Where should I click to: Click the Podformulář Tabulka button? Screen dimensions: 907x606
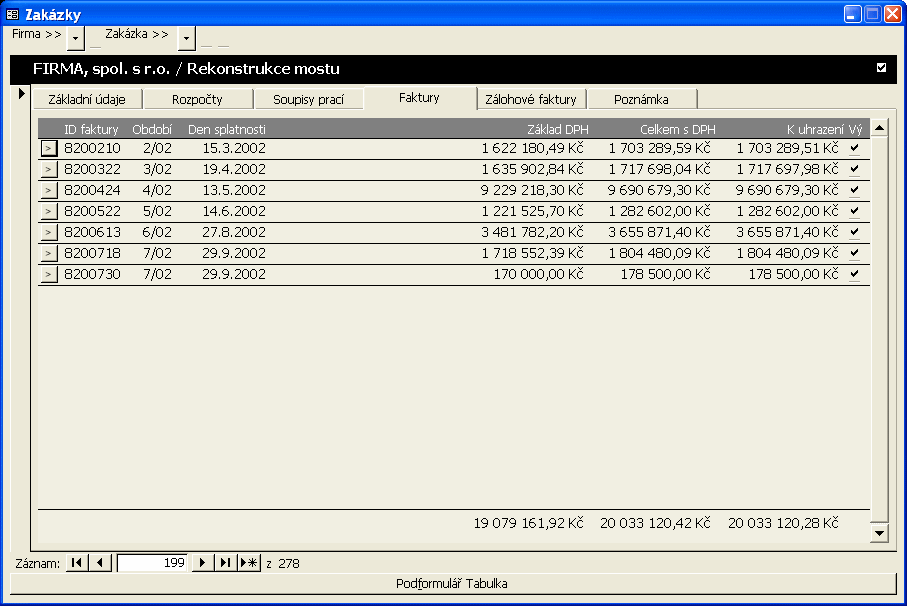click(x=456, y=583)
